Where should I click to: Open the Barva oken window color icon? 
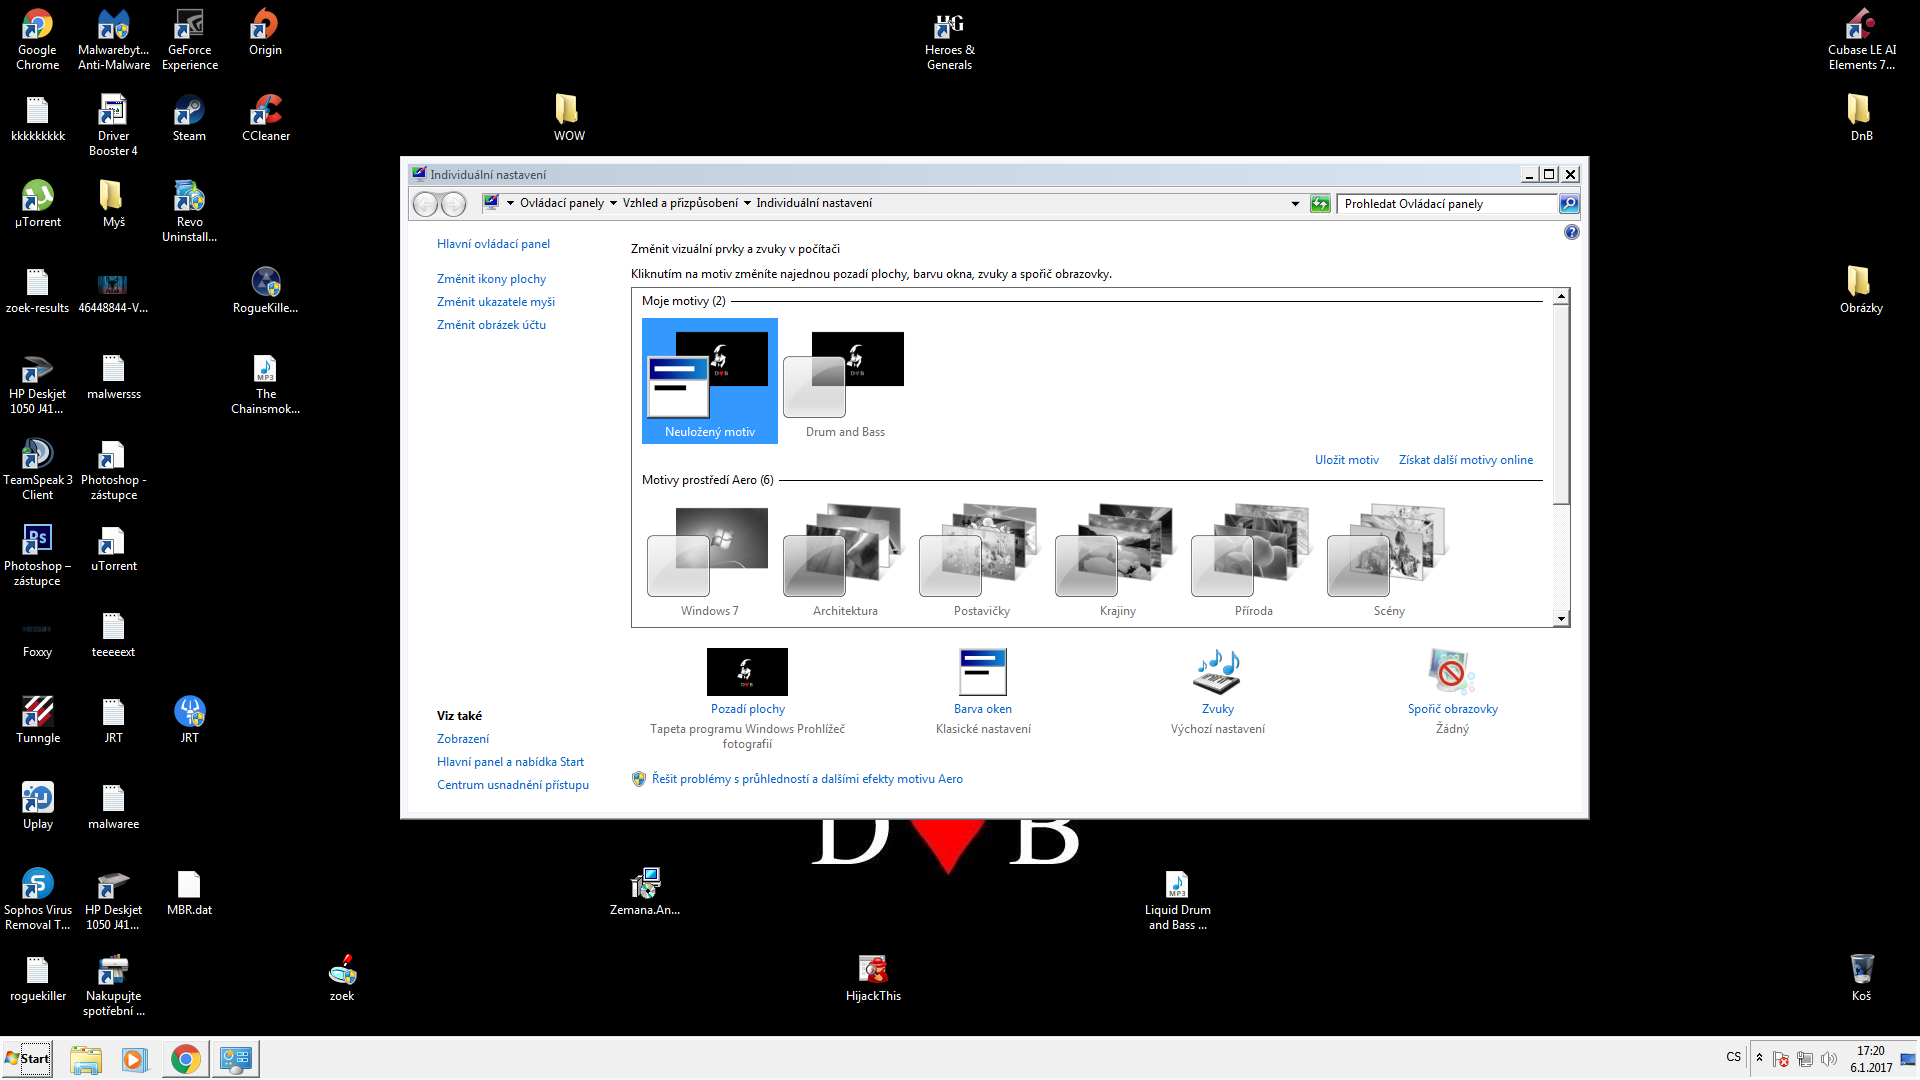(982, 672)
